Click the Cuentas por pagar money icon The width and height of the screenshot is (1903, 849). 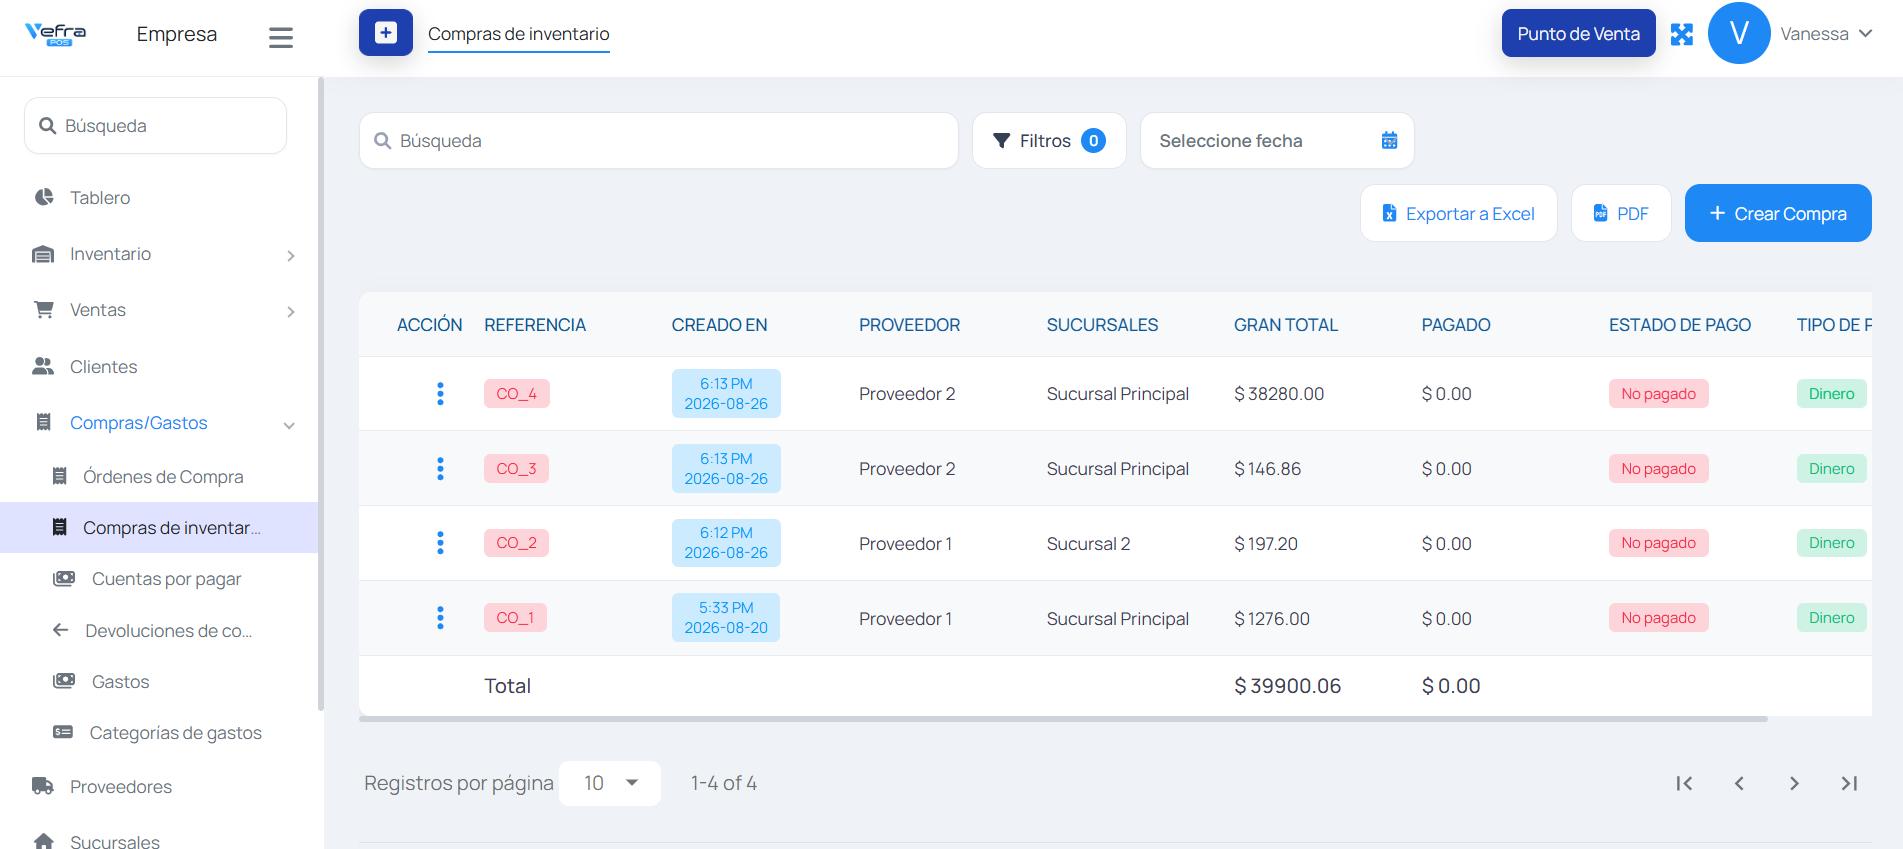(64, 579)
